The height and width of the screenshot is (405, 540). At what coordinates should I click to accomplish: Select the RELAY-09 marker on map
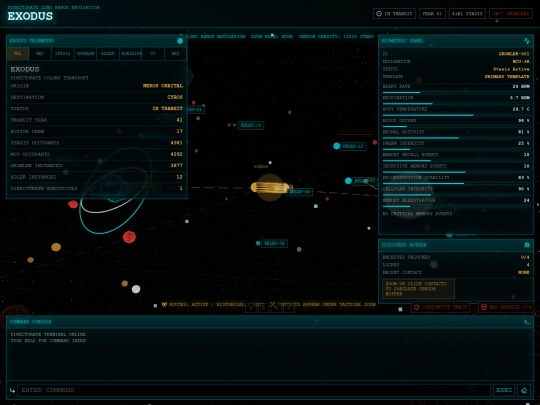274,243
